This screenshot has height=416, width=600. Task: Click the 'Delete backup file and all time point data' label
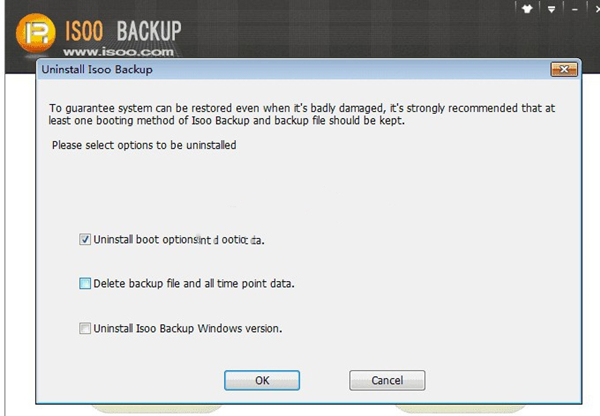(193, 284)
